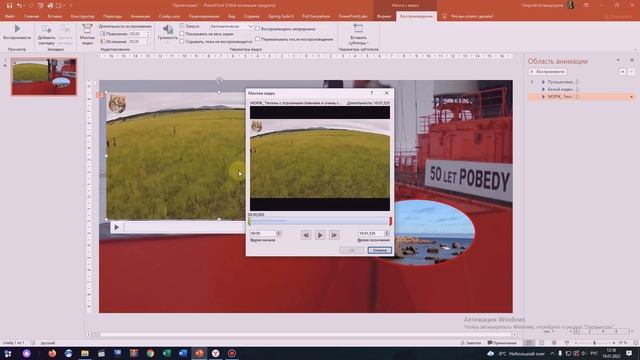Undo the last action in quick access toolbar
This screenshot has height=360, width=640.
coord(19,5)
